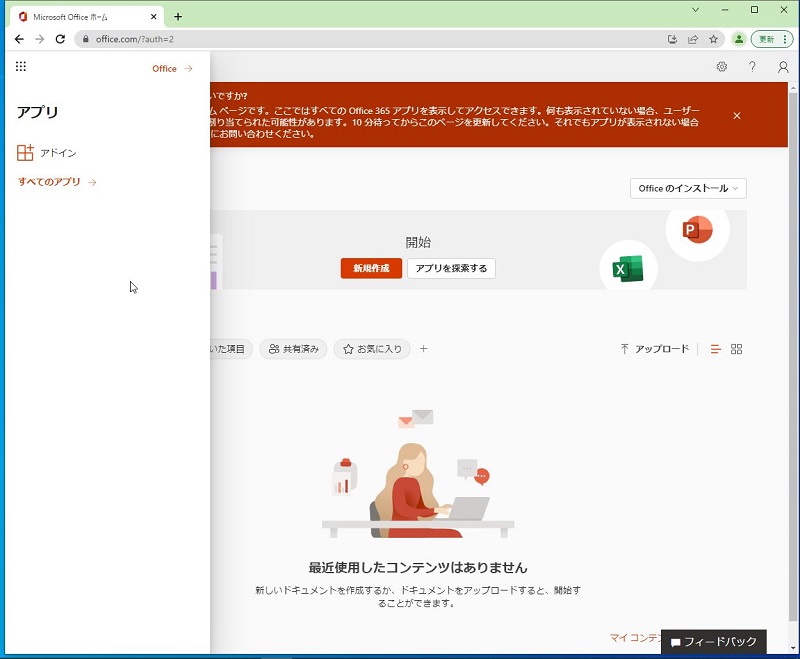
Task: Add a new filter with plus icon
Action: click(x=423, y=349)
